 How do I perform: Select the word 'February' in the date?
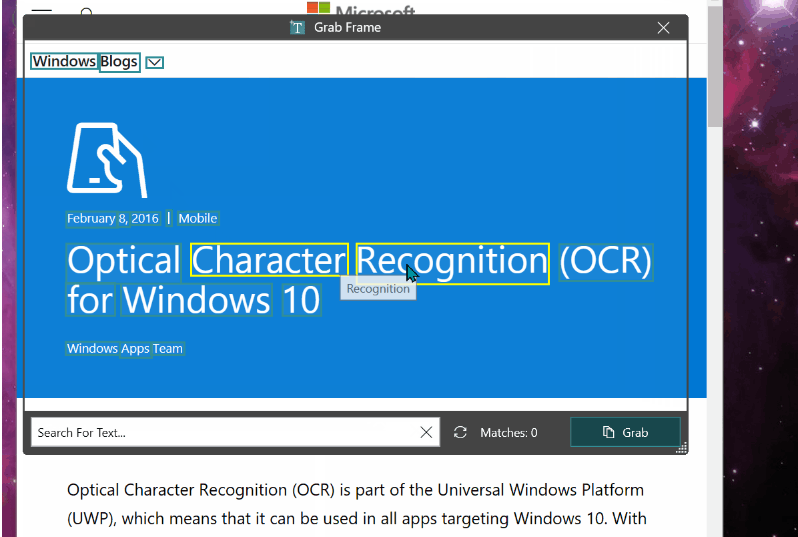(92, 219)
